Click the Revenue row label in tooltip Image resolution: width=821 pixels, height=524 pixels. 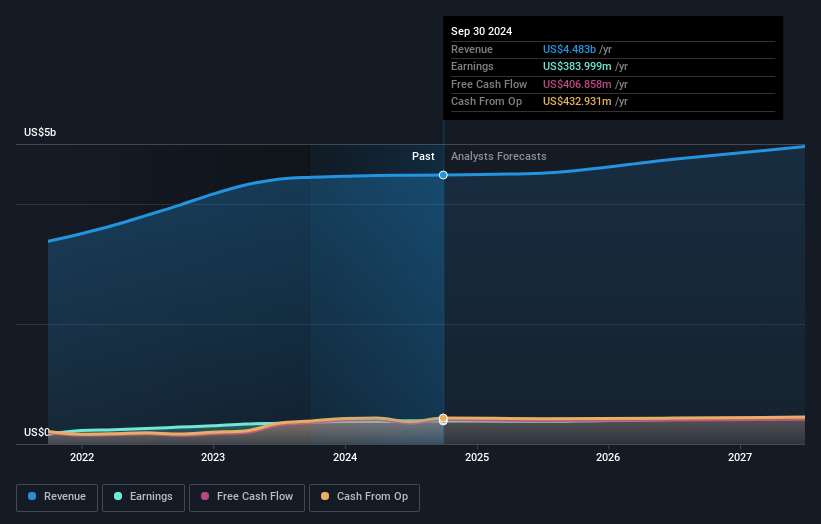[472, 49]
